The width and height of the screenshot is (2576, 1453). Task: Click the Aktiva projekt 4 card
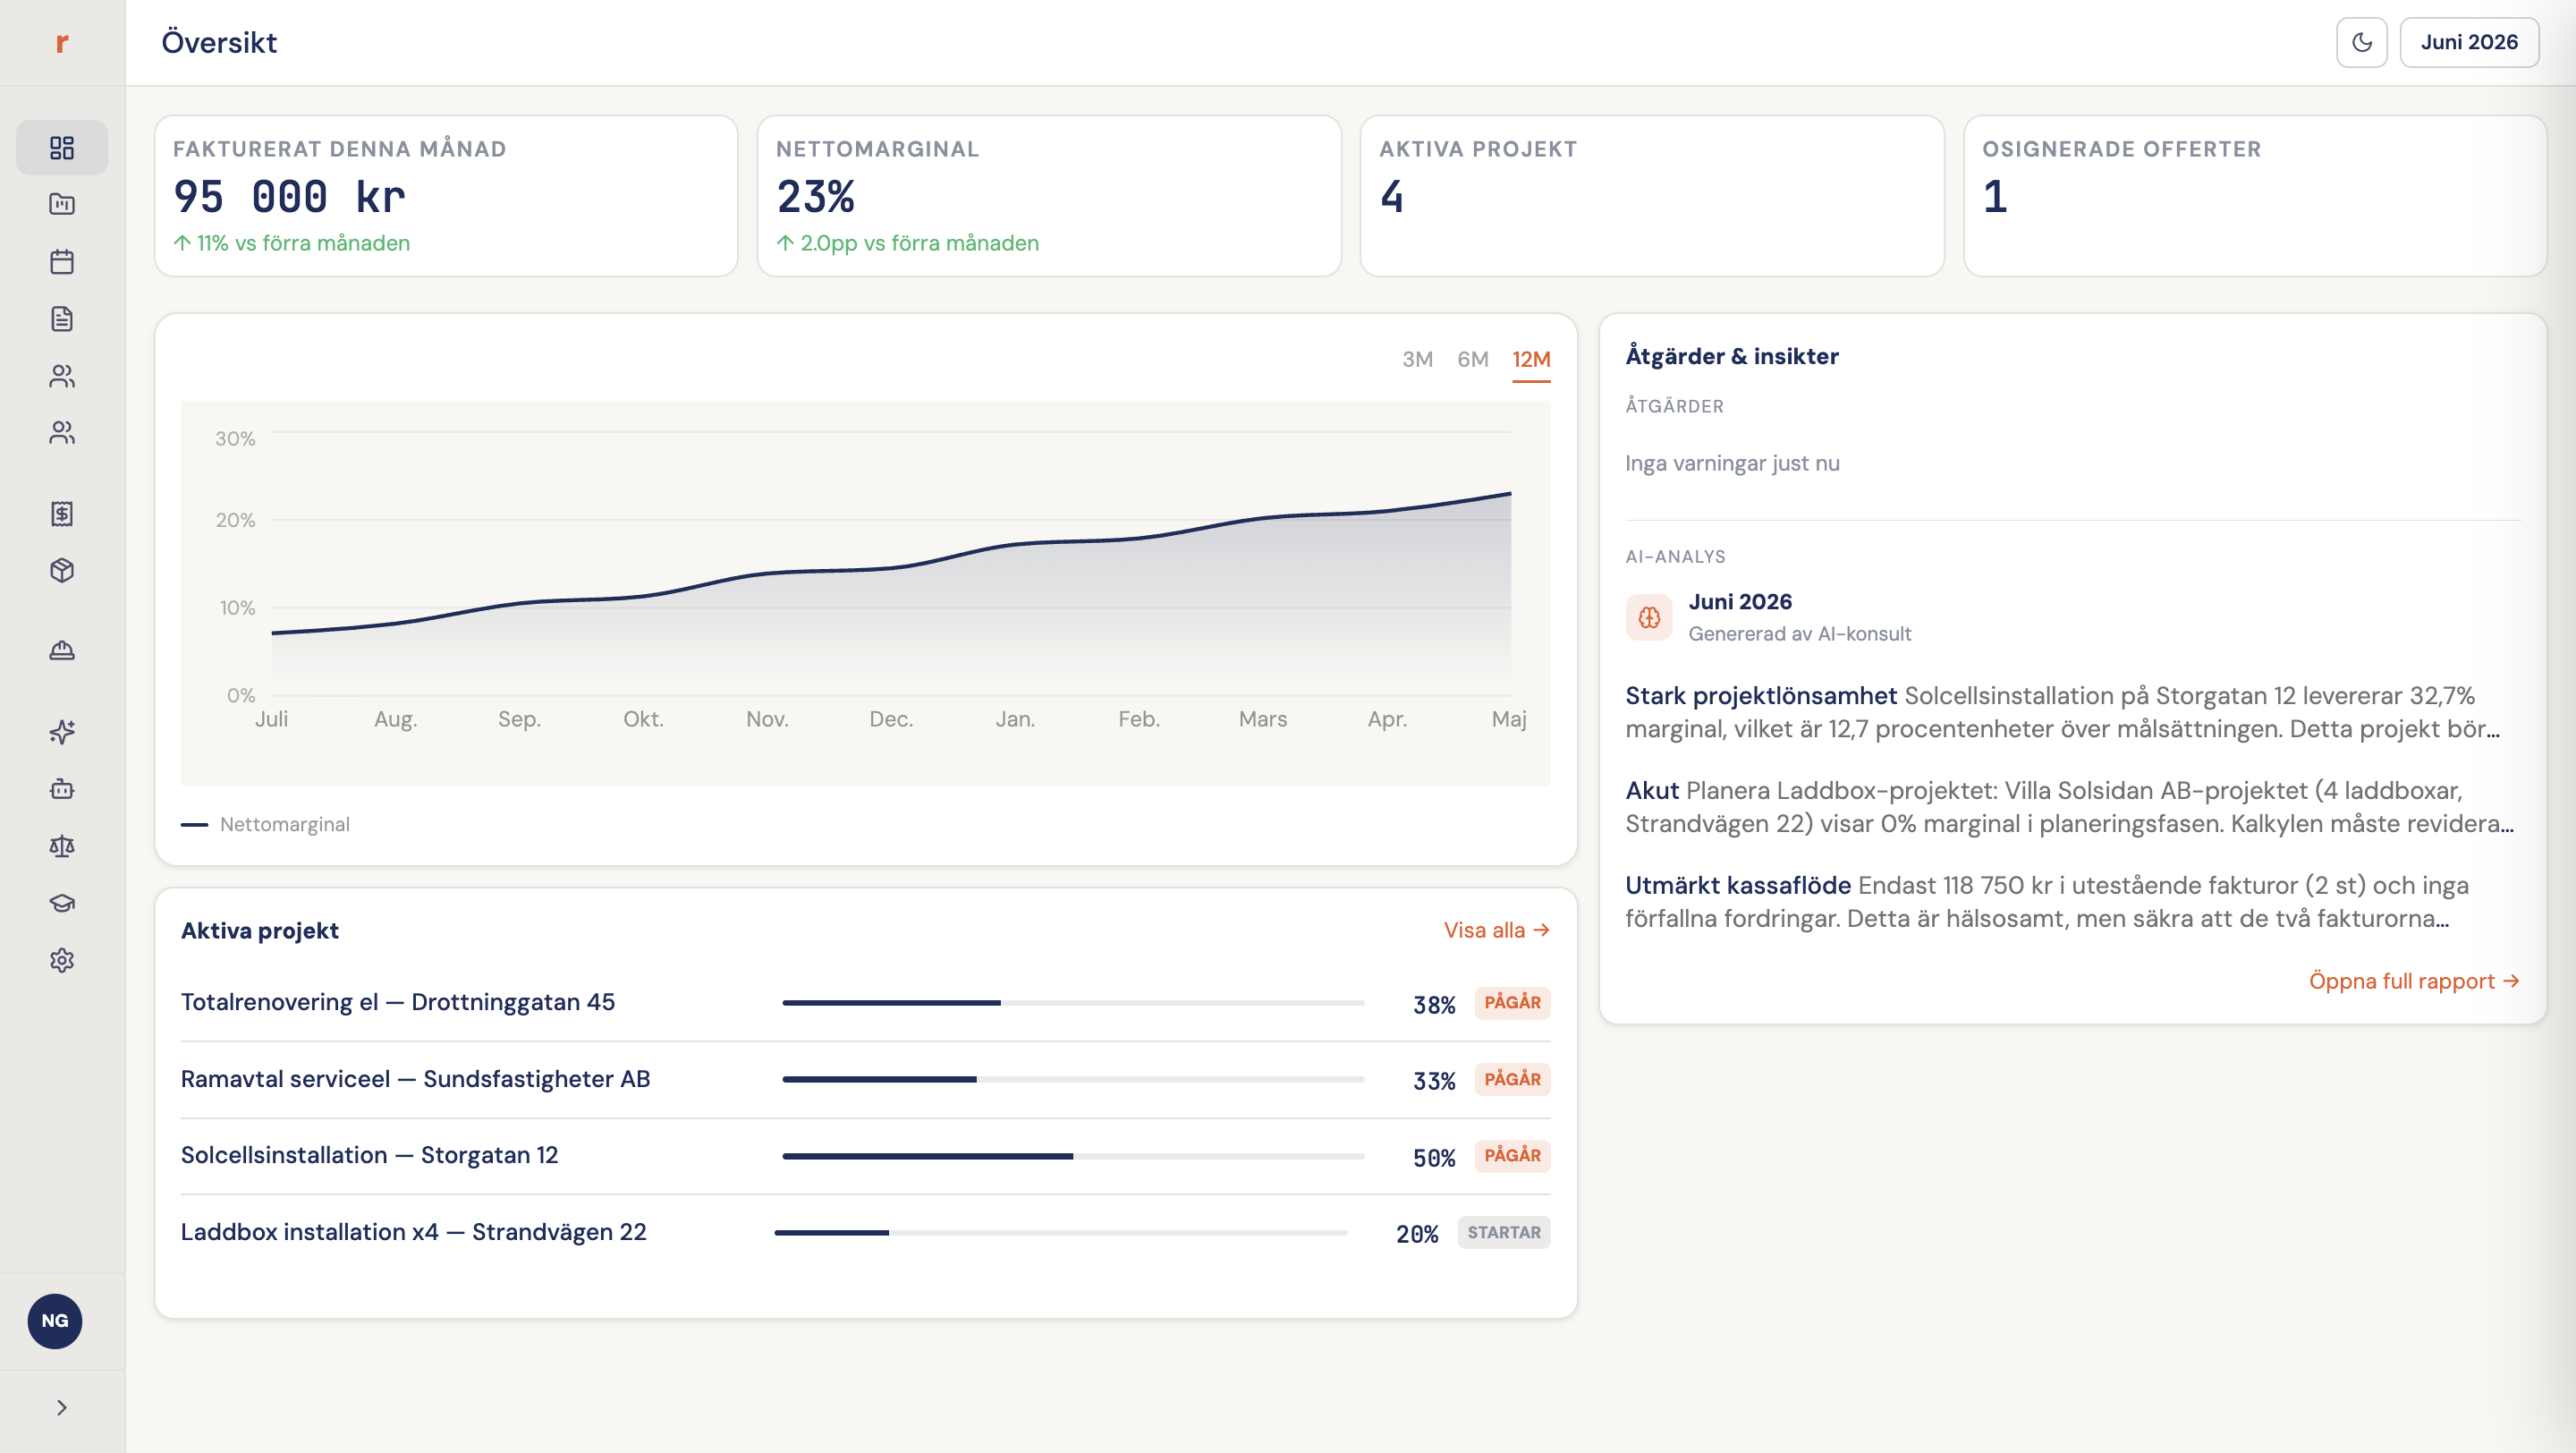[1652, 196]
